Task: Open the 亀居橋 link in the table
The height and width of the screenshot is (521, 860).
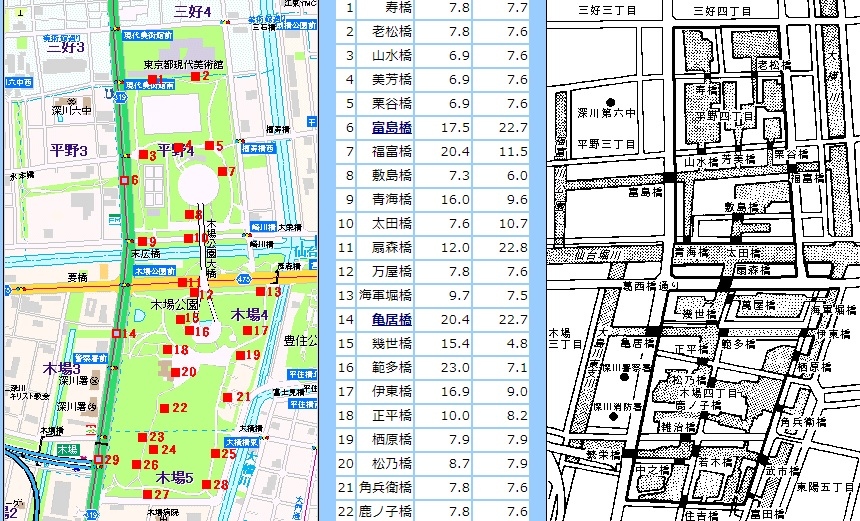Action: click(x=392, y=319)
